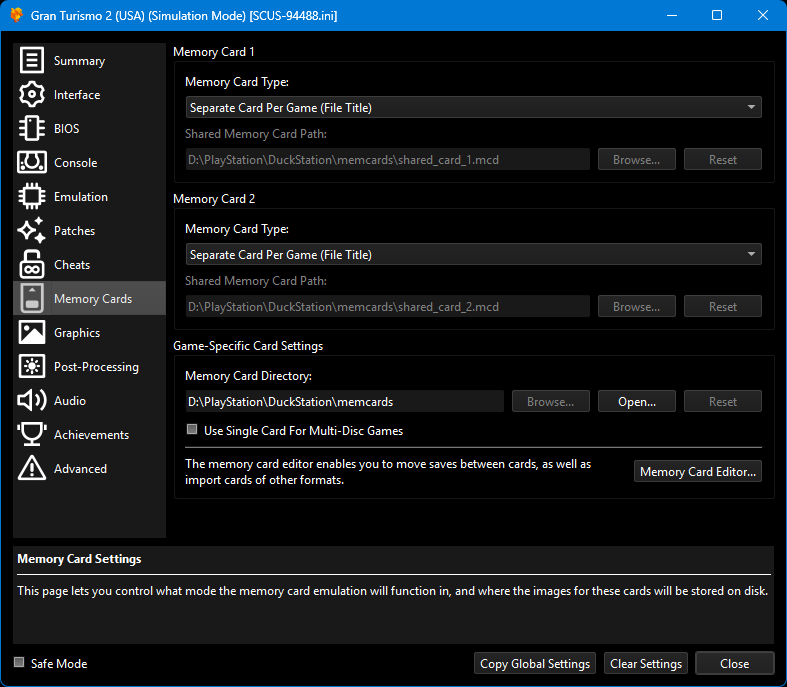This screenshot has height=687, width=787.
Task: Click the Copy Global Settings button
Action: coord(535,664)
